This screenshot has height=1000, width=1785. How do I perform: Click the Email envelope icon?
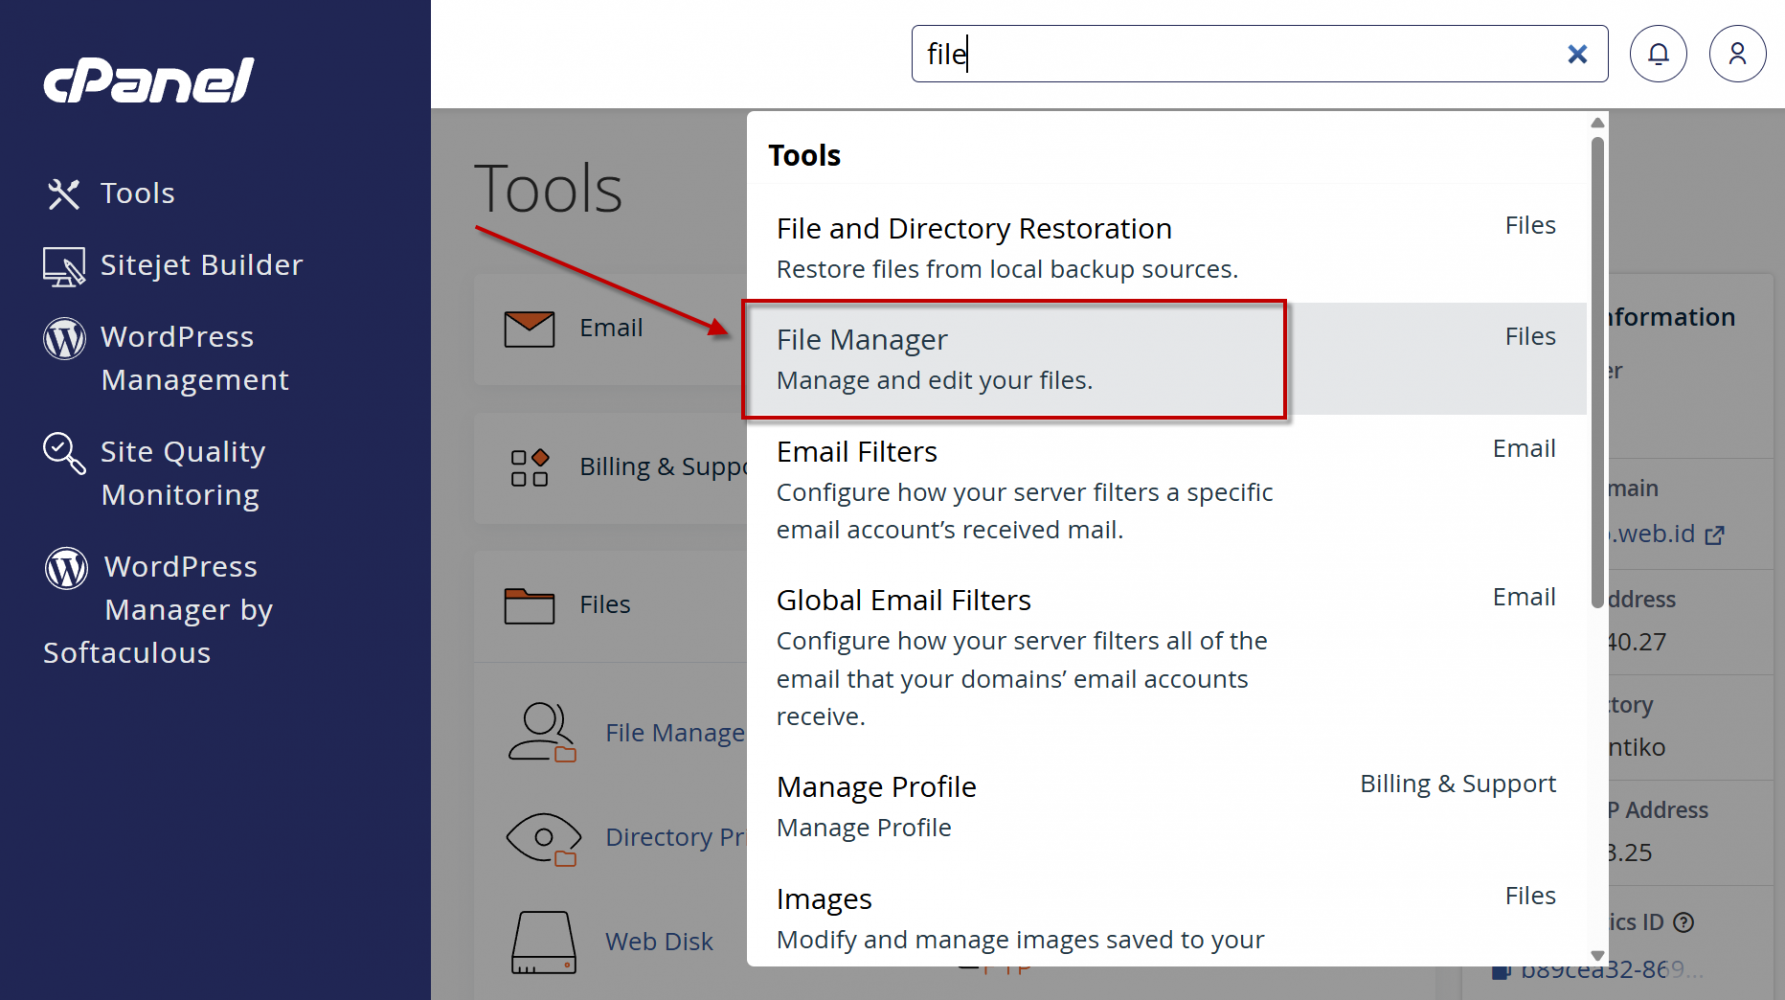pyautogui.click(x=529, y=329)
